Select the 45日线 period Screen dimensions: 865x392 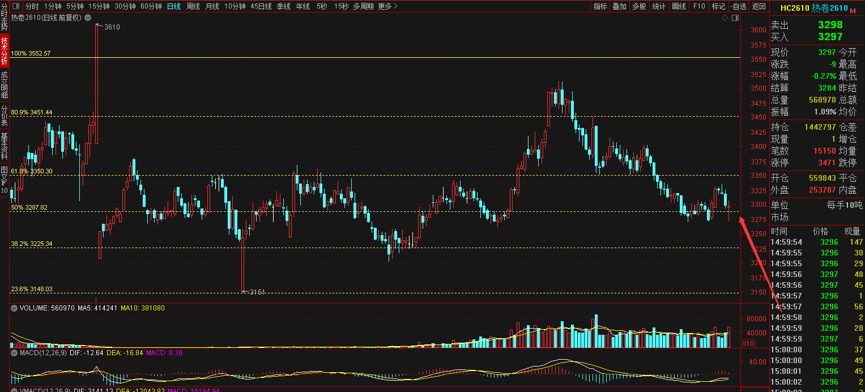tap(261, 7)
